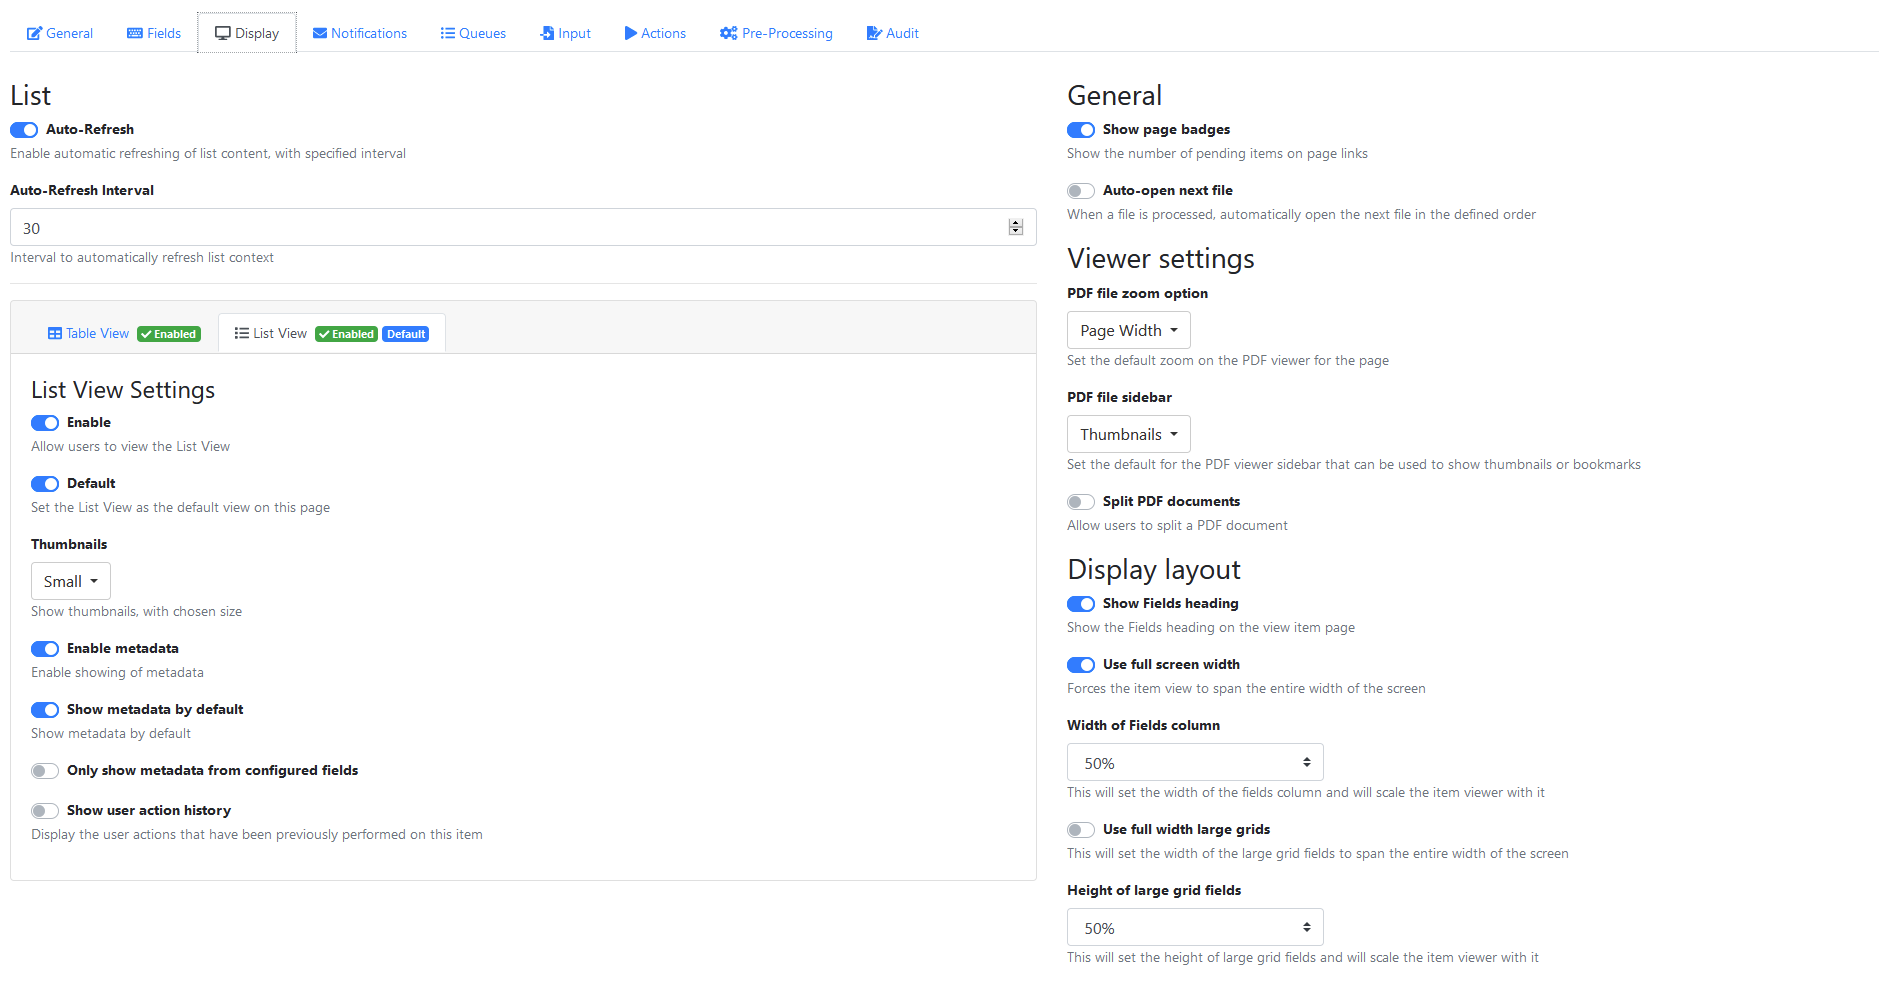Open Width of Fields column selector
The height and width of the screenshot is (988, 1879).
pos(1194,763)
